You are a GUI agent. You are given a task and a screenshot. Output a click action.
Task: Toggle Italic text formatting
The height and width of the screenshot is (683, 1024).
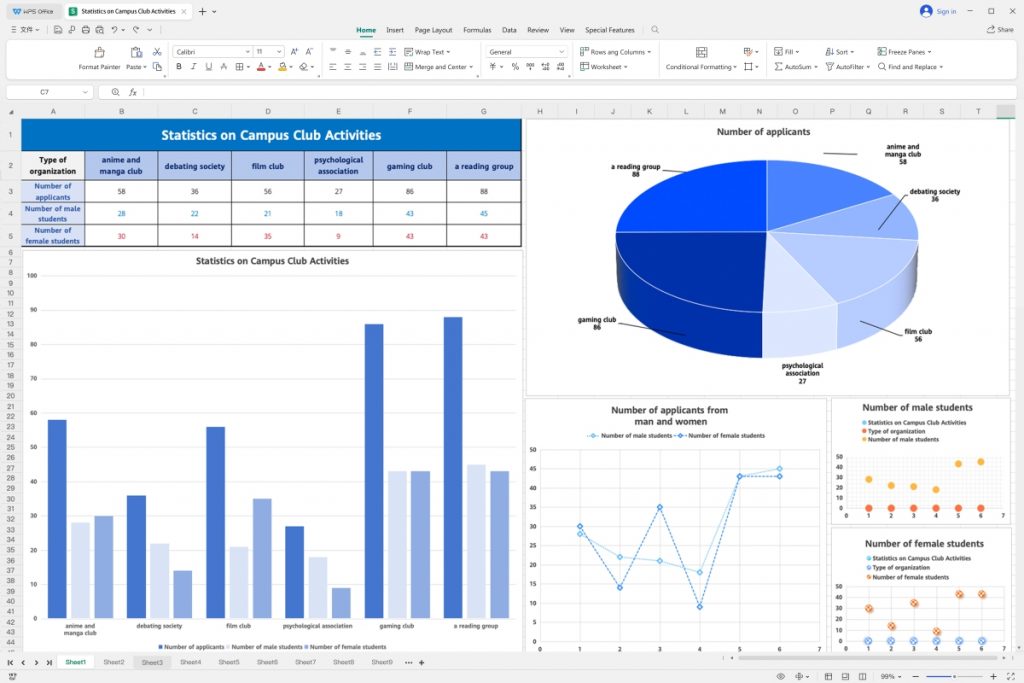[194, 67]
